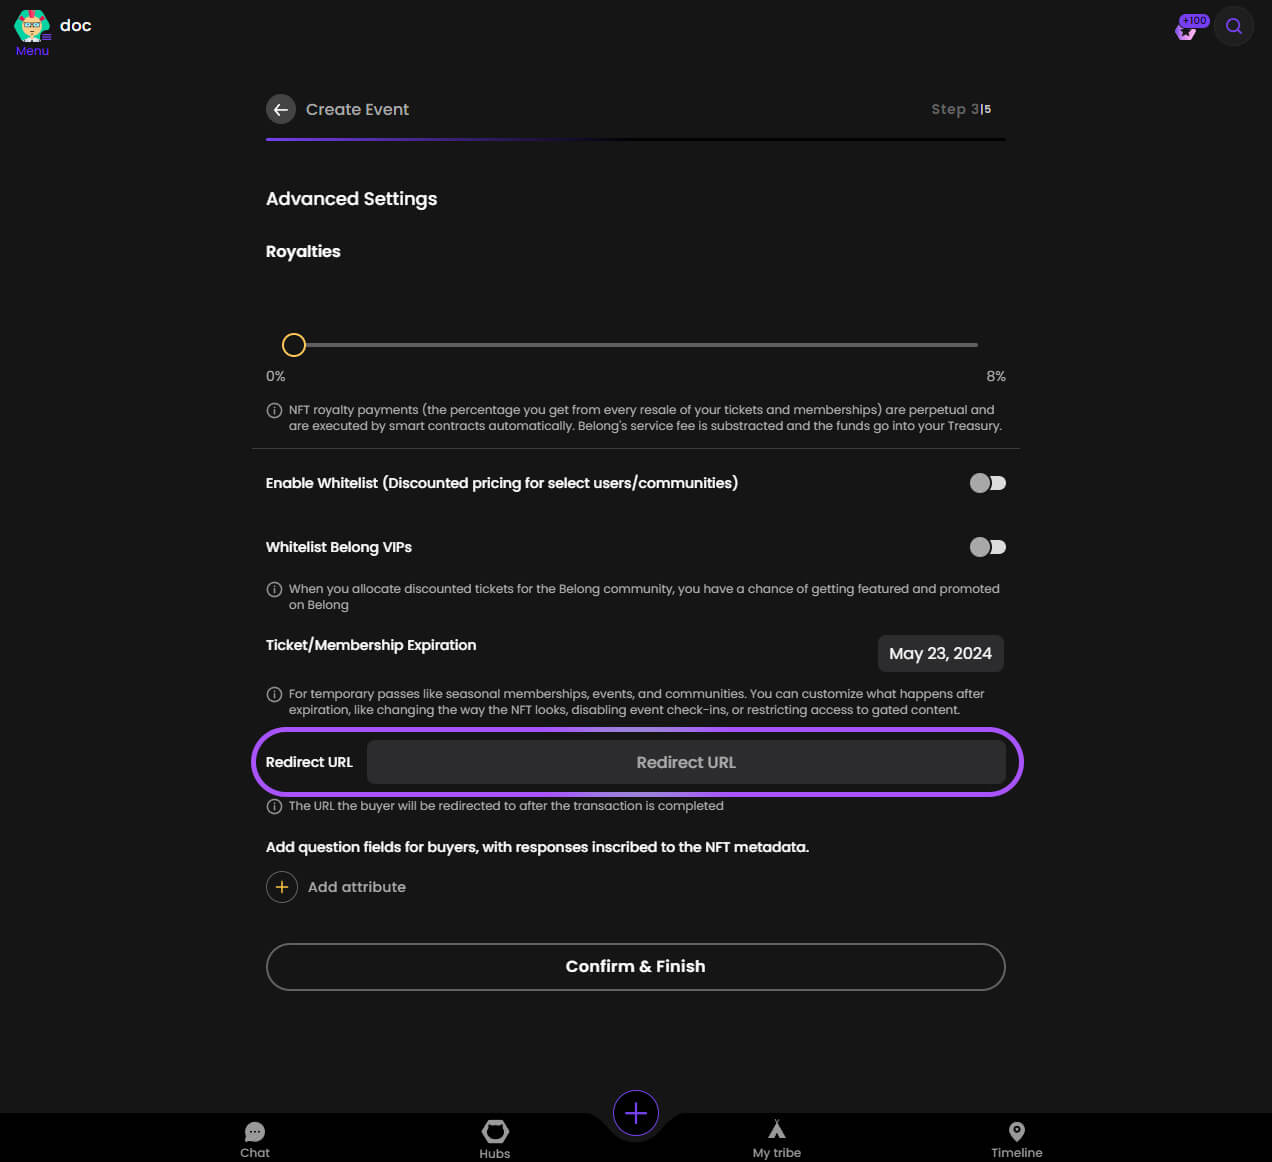
Task: Open the central purple plus create button
Action: point(636,1113)
